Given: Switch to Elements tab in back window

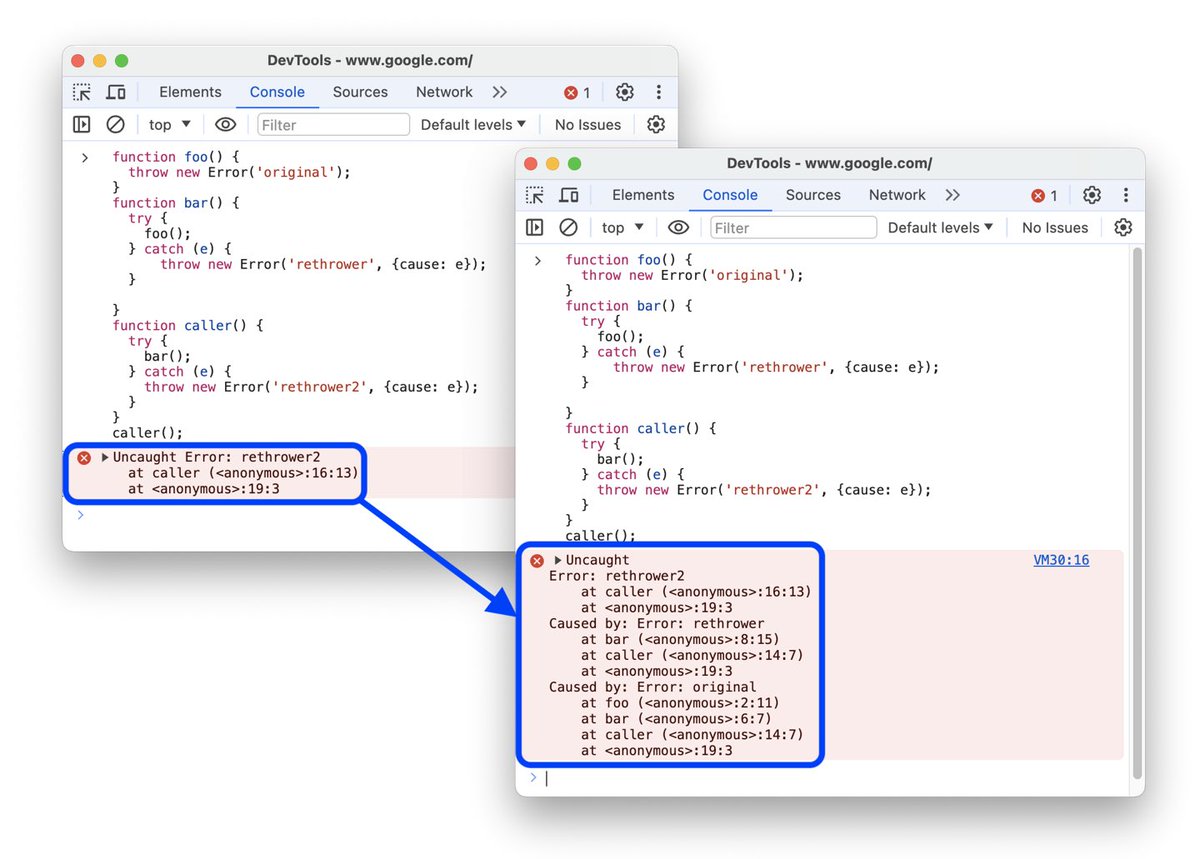Looking at the screenshot, I should click(190, 92).
